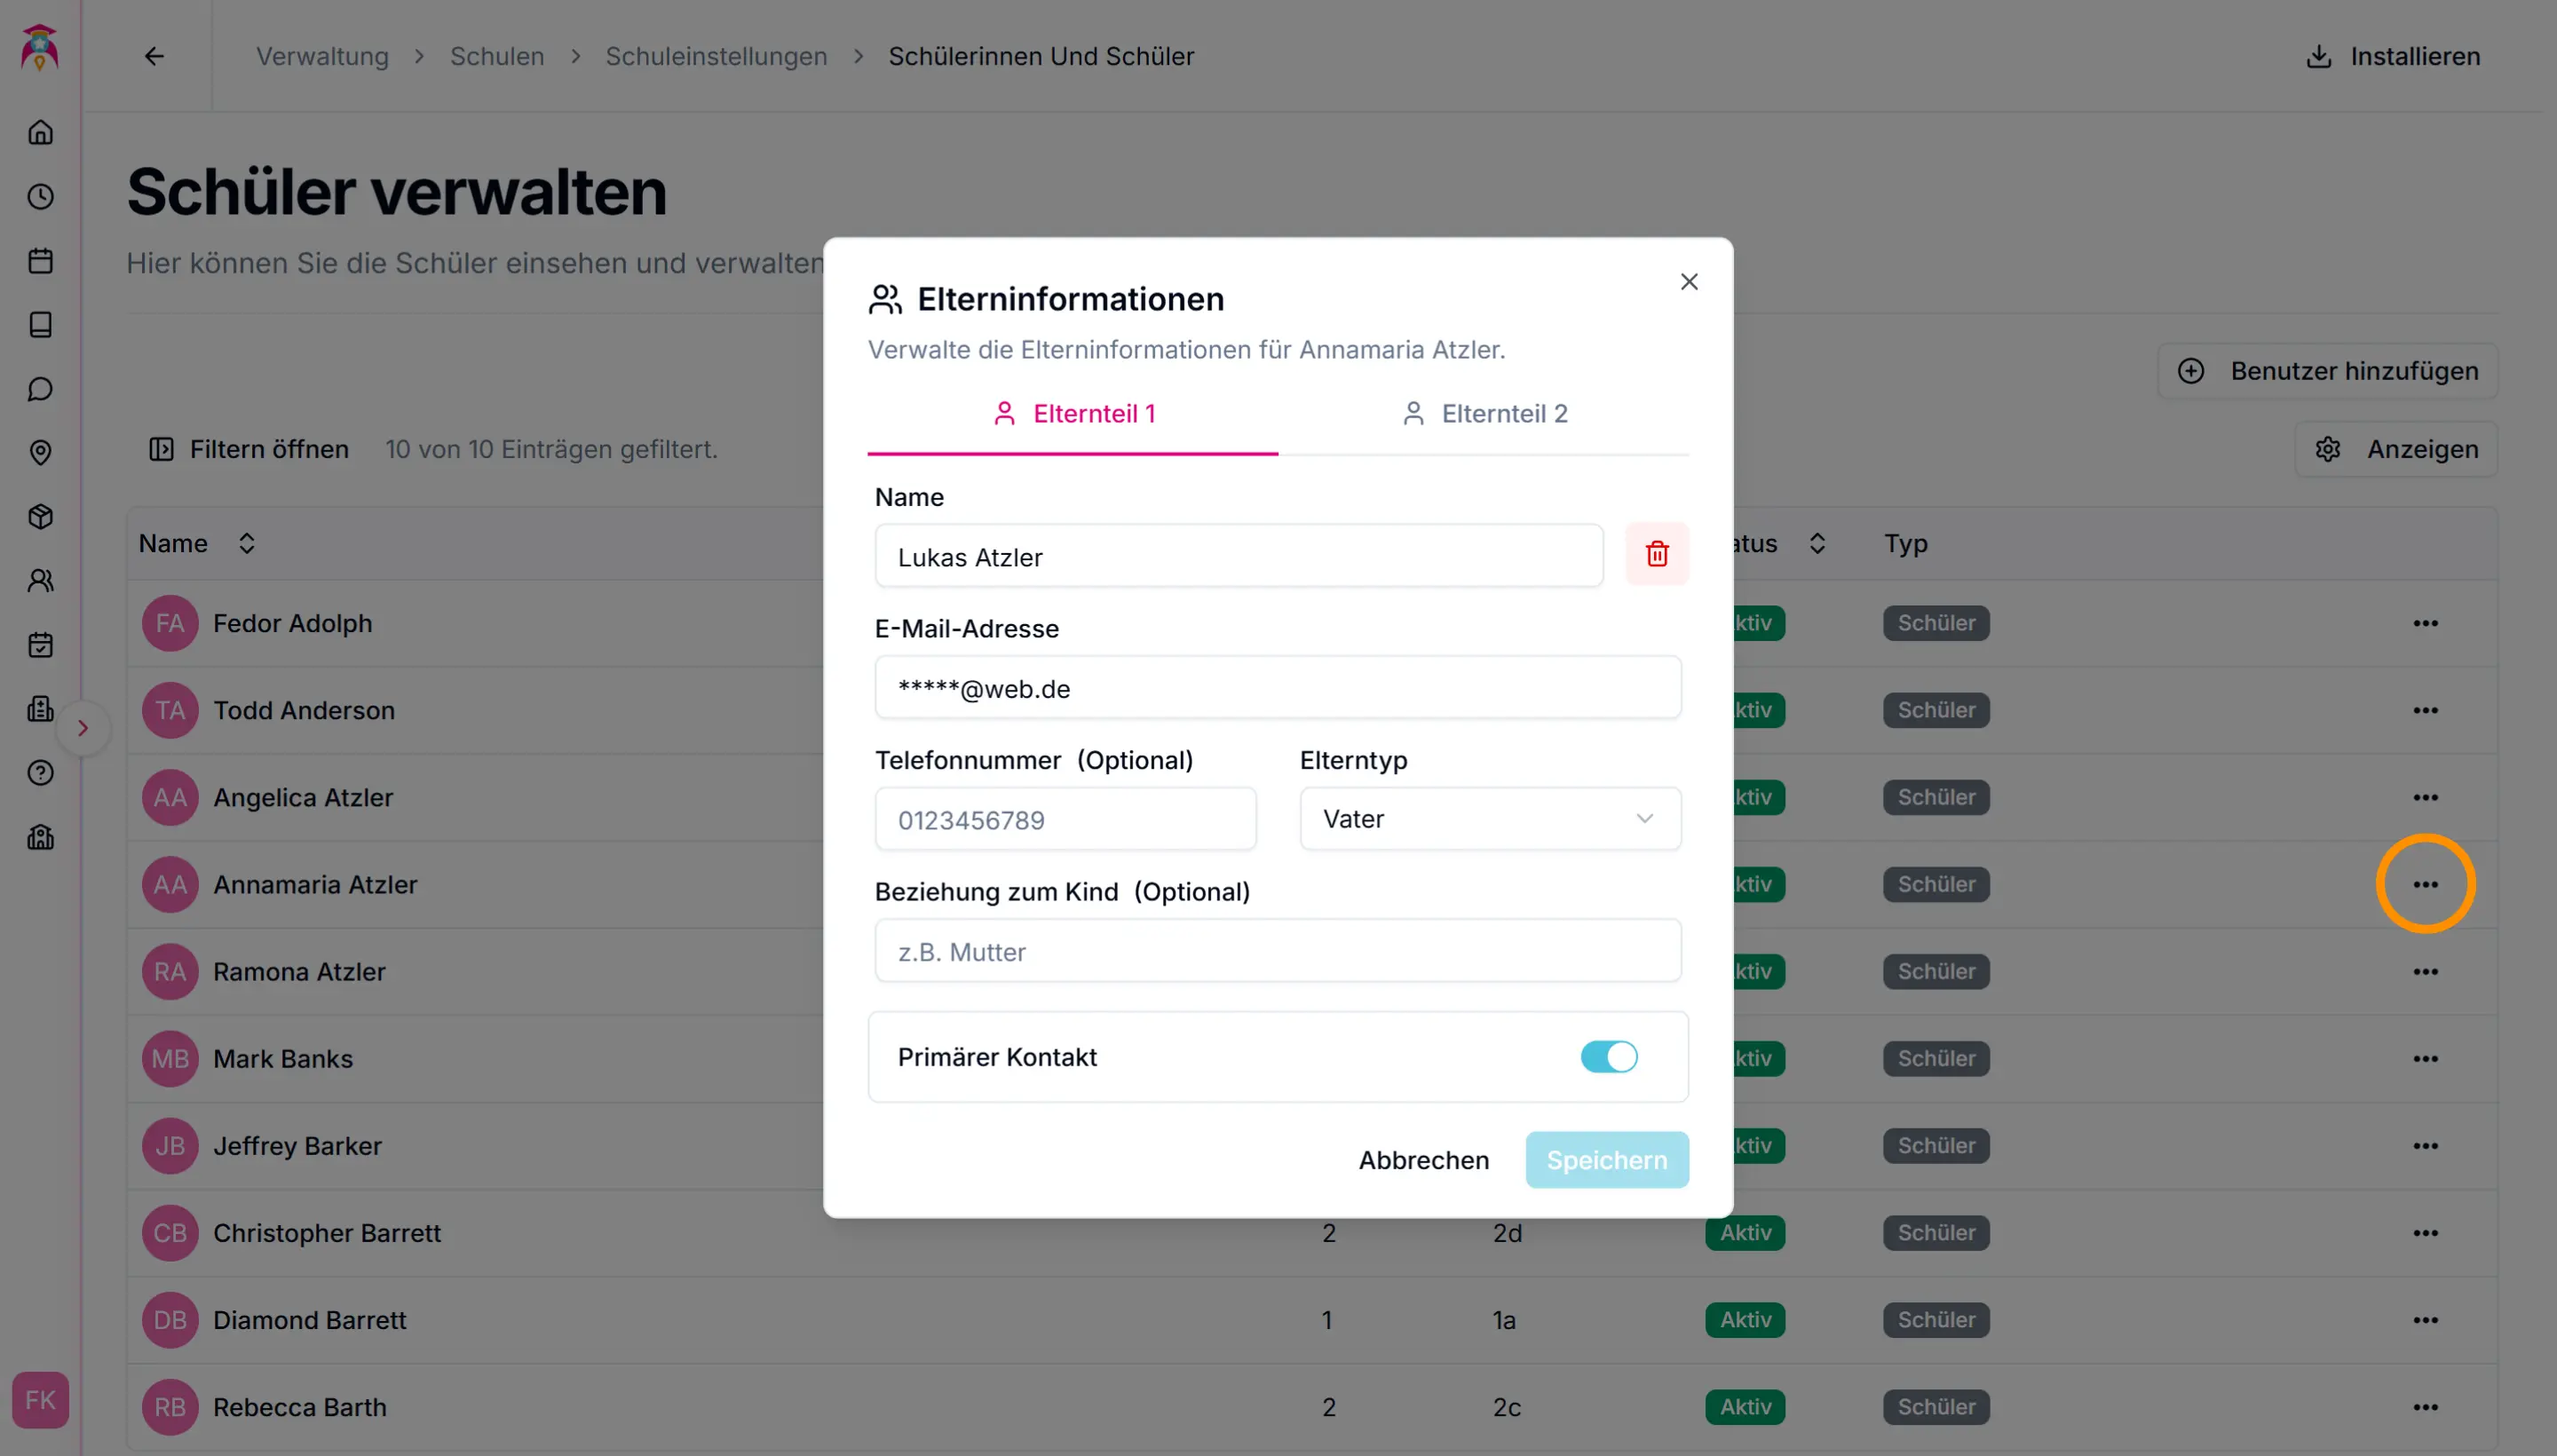Click the Telefonnummer input field
Viewport: 2557px width, 1456px height.
1065,820
